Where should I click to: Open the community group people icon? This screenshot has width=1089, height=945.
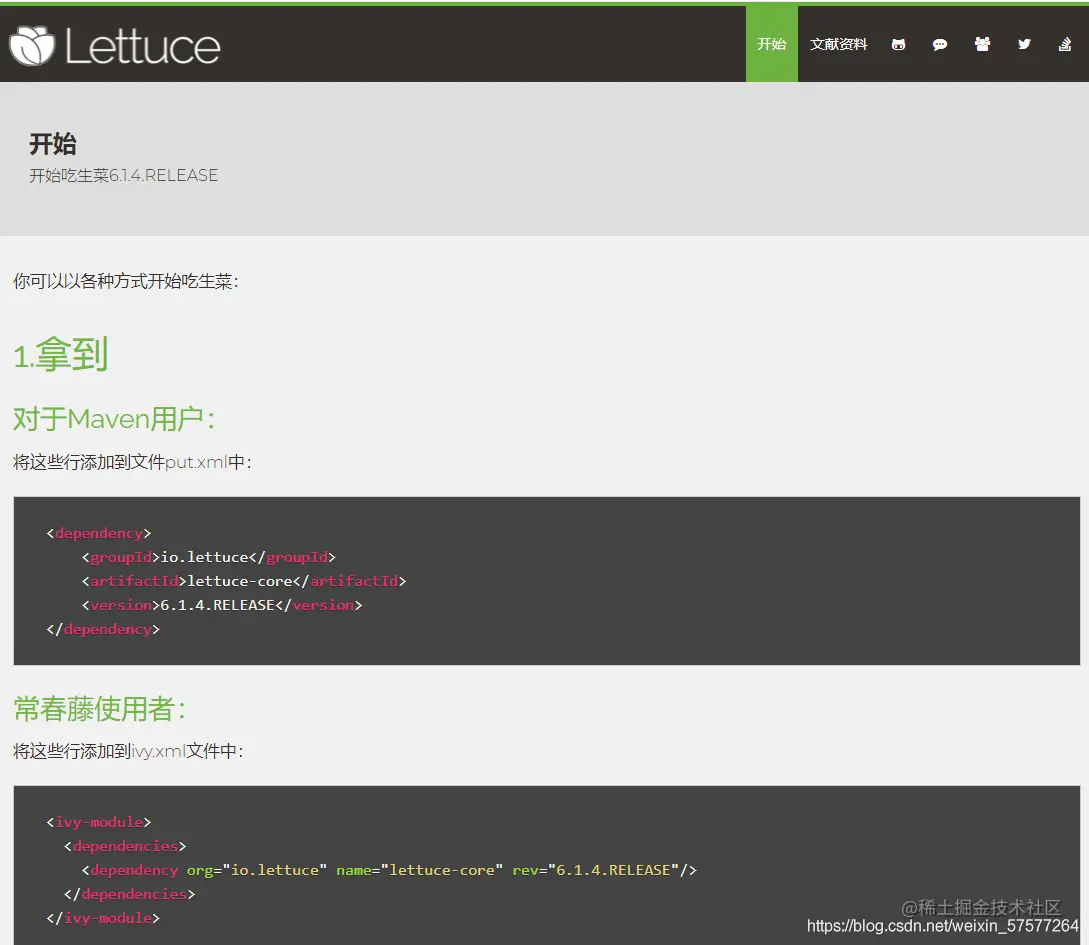(982, 44)
